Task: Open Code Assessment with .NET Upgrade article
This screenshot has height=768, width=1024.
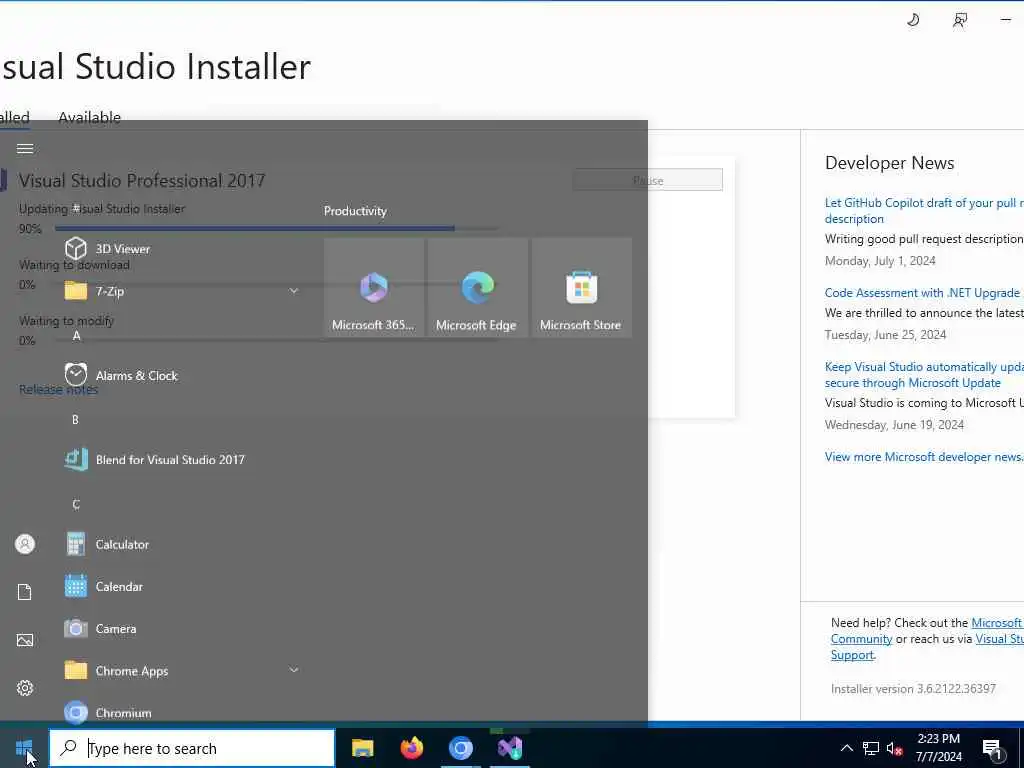Action: (922, 293)
